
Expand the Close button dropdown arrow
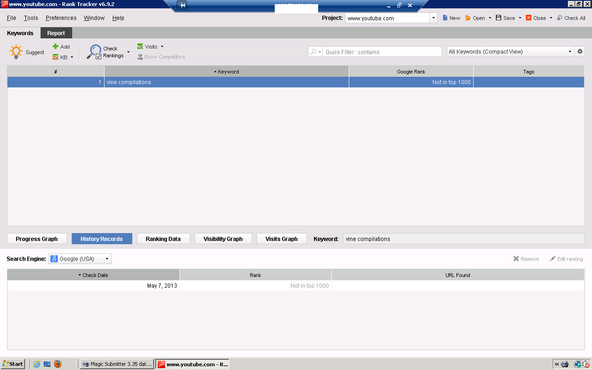click(x=550, y=18)
